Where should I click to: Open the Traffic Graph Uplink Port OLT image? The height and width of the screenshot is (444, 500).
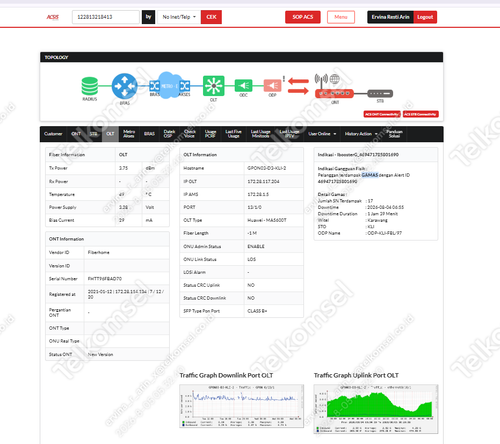coord(376,409)
